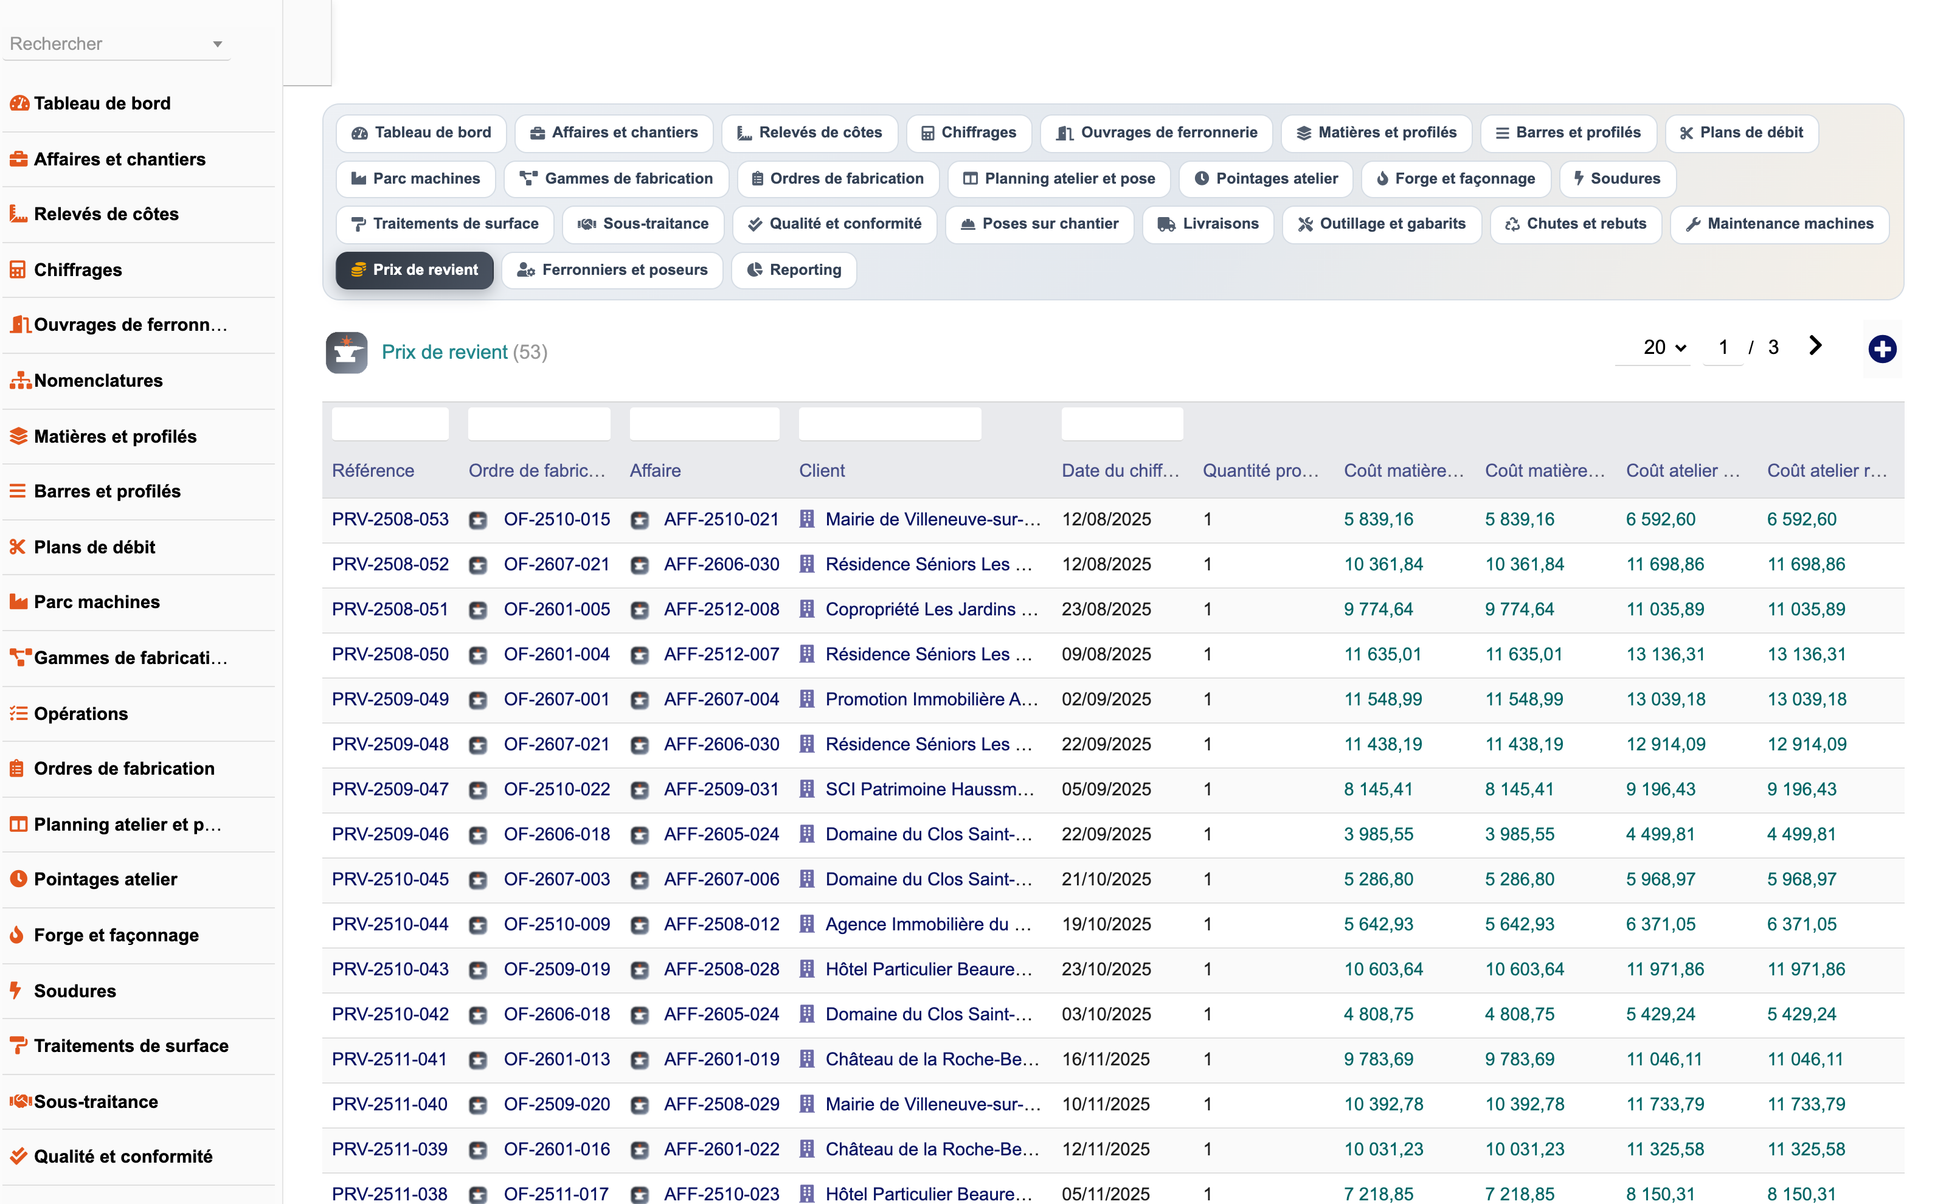
Task: Click order icon beside OF-2510-015
Action: (478, 520)
